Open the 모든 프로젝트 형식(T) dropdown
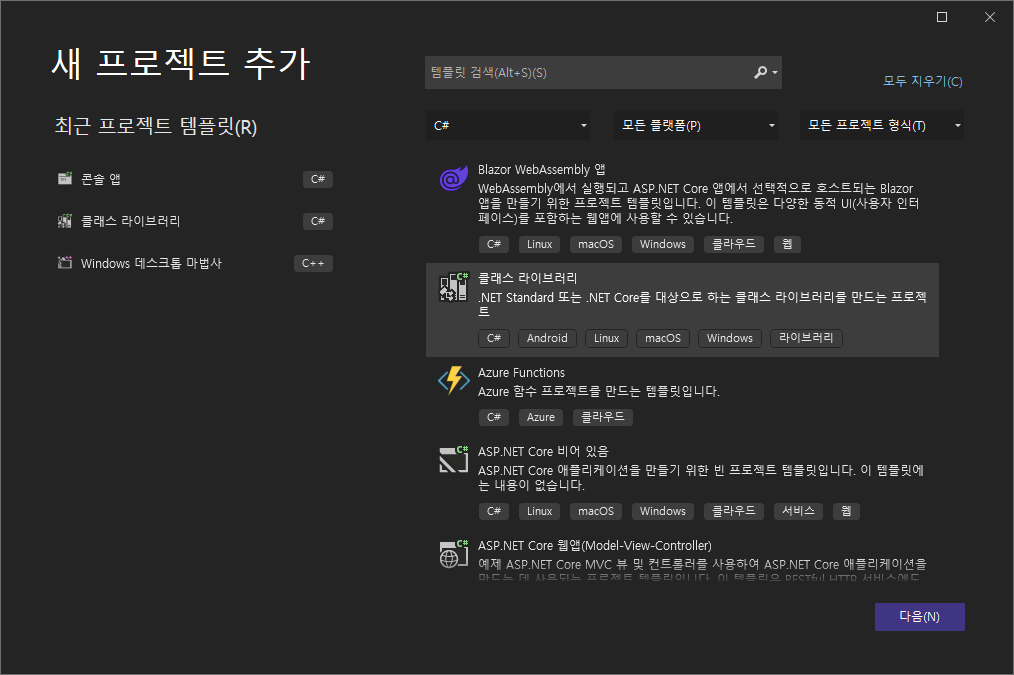 tap(882, 125)
